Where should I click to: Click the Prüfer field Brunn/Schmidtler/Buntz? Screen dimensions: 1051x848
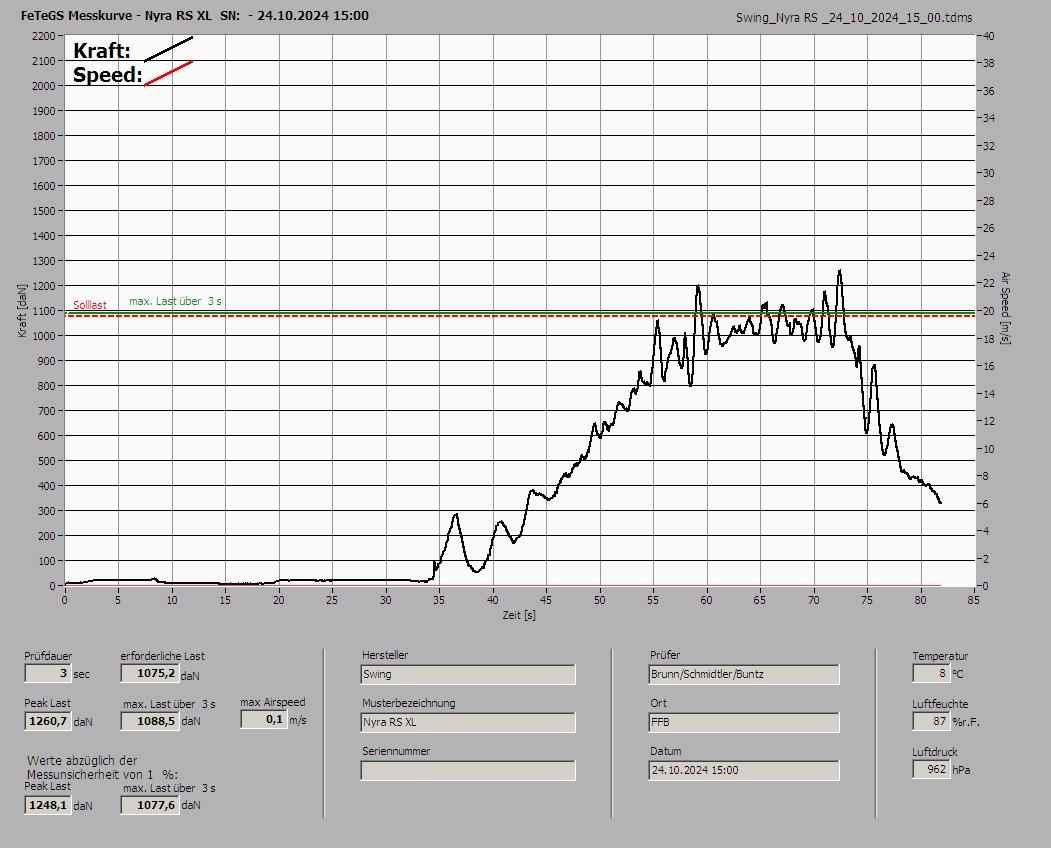coord(744,674)
